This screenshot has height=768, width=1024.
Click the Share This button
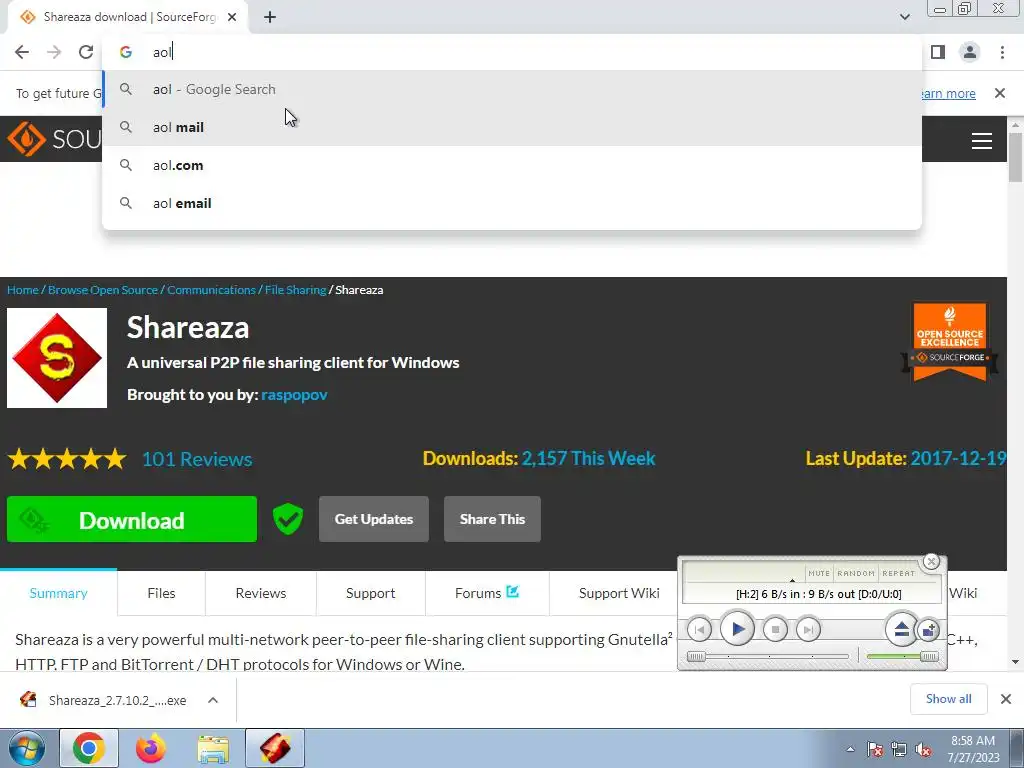[492, 519]
